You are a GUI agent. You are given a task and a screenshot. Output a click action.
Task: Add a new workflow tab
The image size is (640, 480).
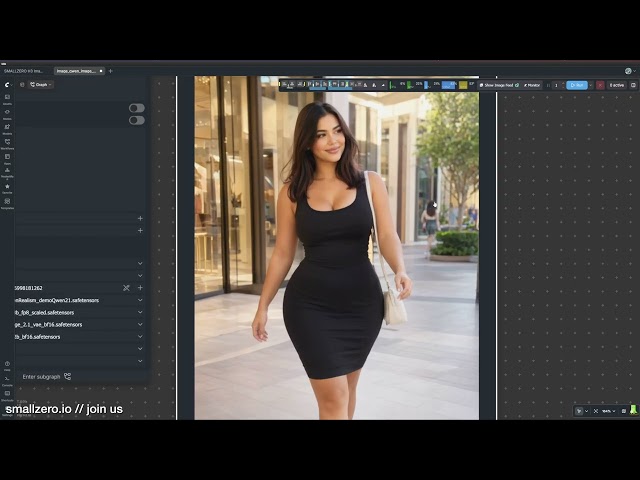111,71
